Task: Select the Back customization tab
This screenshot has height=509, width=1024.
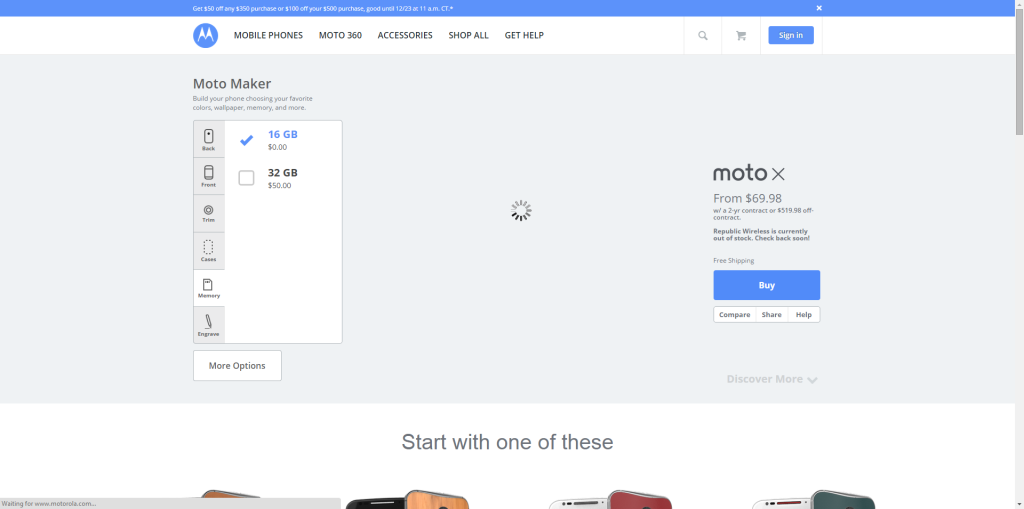Action: coord(209,139)
